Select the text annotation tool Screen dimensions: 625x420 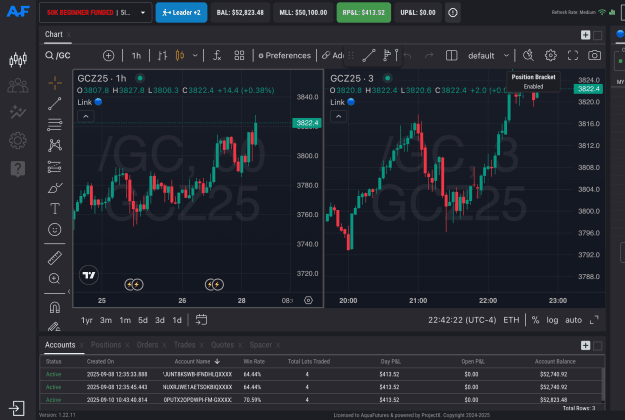click(55, 208)
